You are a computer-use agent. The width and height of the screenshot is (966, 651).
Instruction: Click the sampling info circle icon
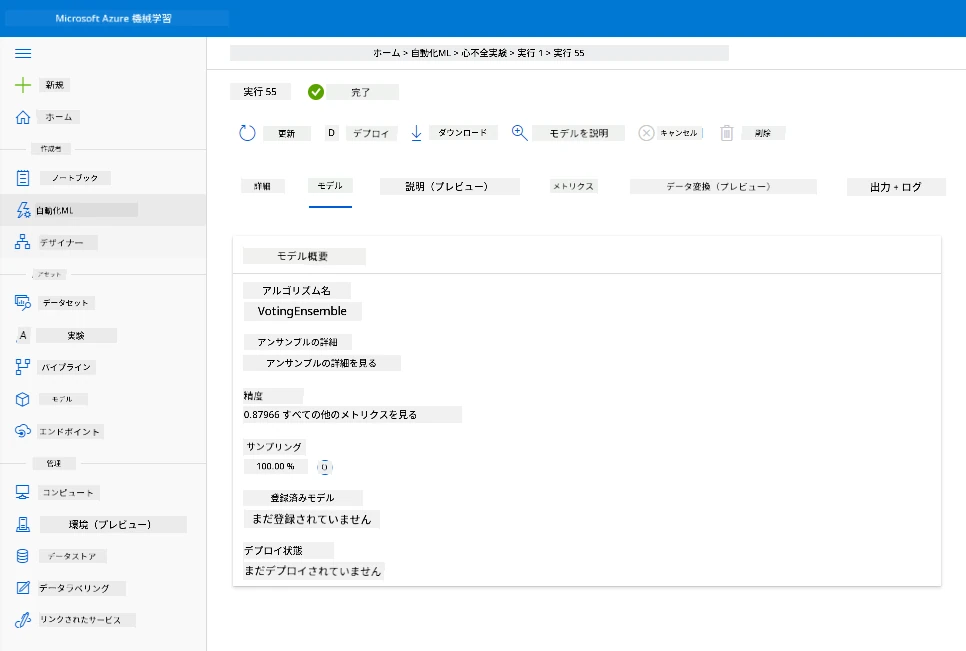325,467
